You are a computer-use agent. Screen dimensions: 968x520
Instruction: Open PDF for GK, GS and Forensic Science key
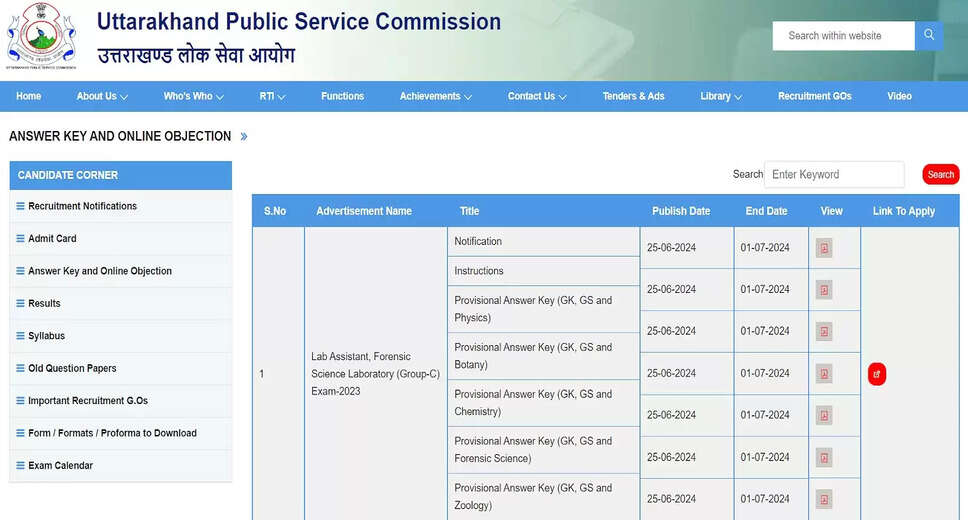click(824, 458)
